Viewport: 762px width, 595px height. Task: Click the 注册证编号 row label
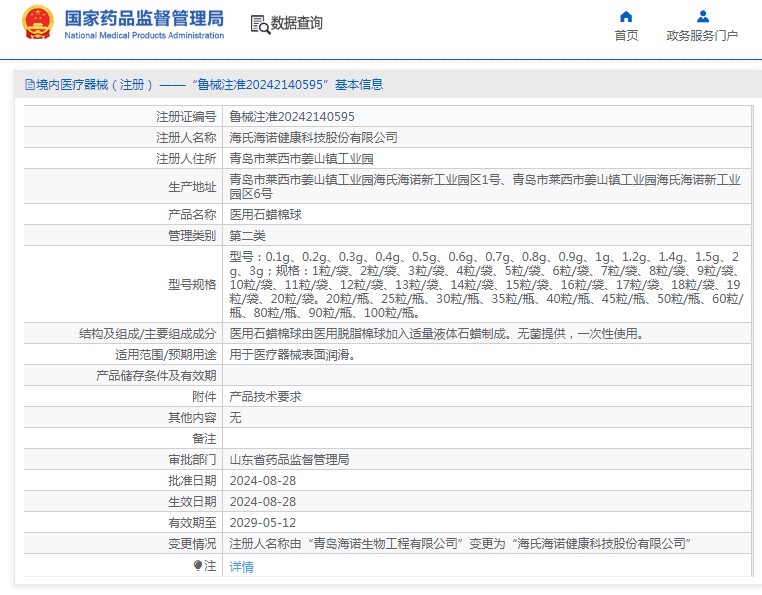(186, 117)
